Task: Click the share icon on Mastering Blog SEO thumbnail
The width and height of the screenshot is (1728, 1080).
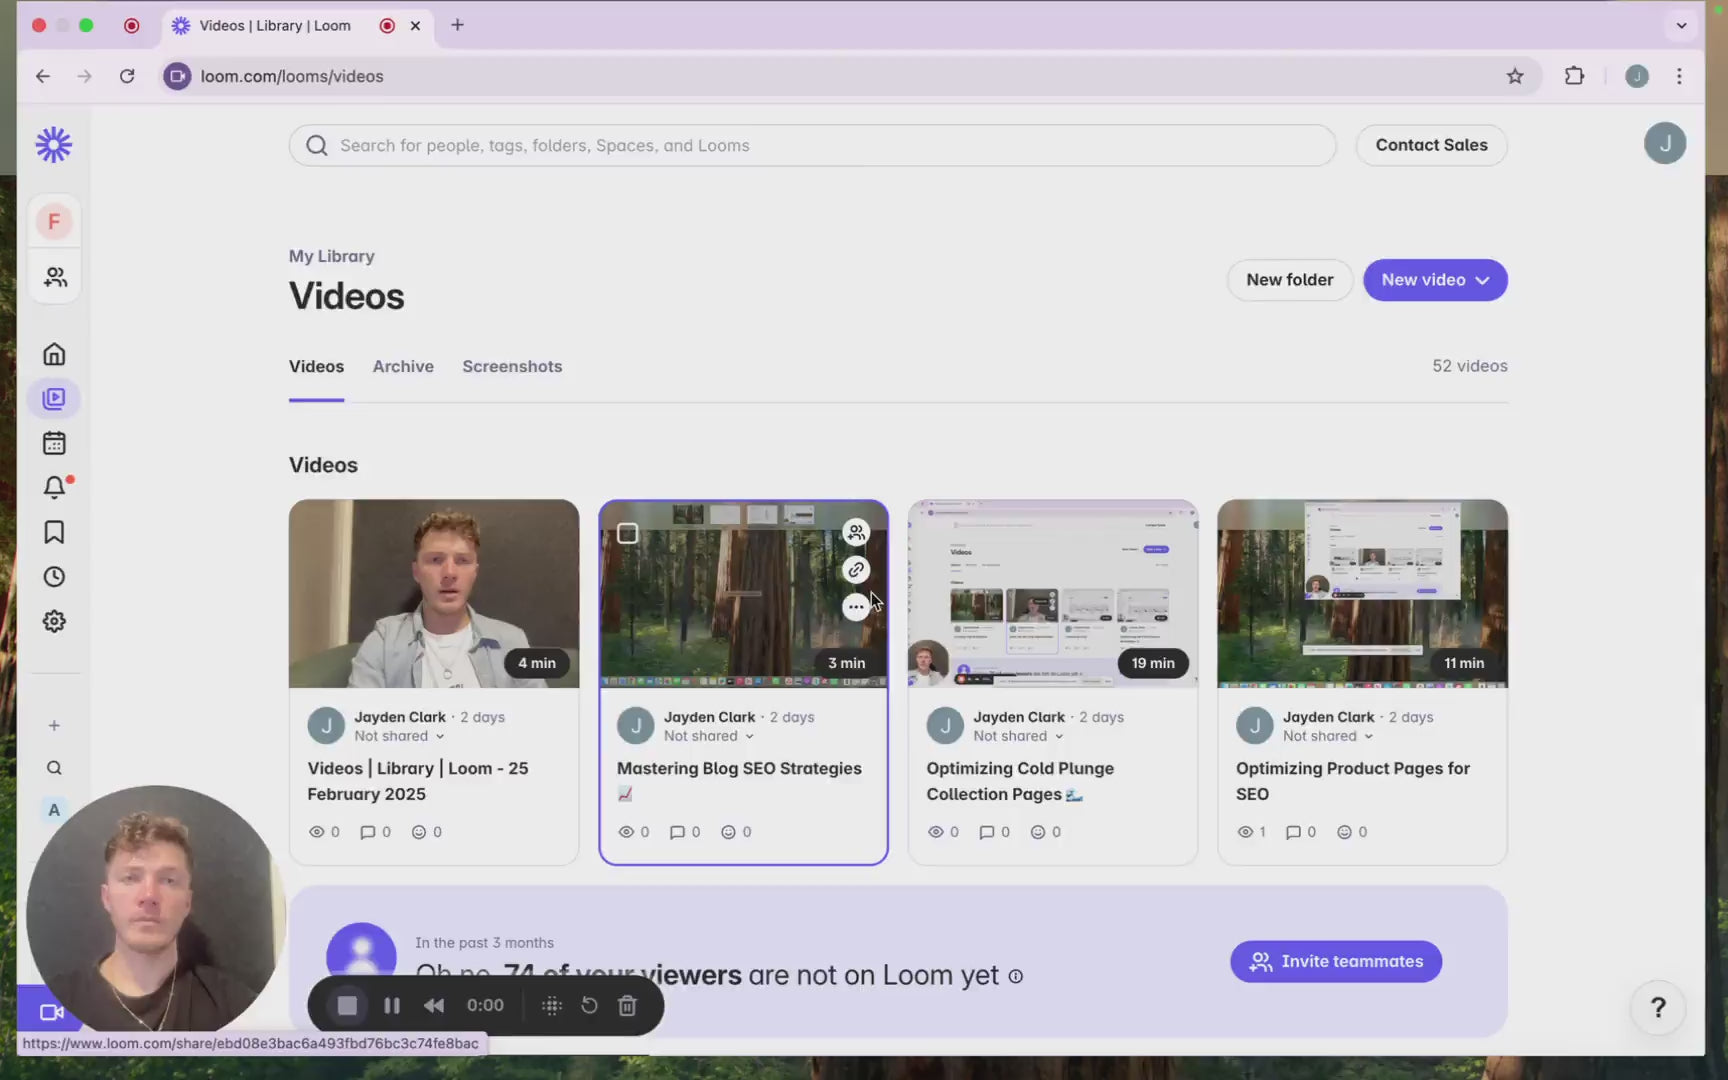Action: (x=855, y=532)
